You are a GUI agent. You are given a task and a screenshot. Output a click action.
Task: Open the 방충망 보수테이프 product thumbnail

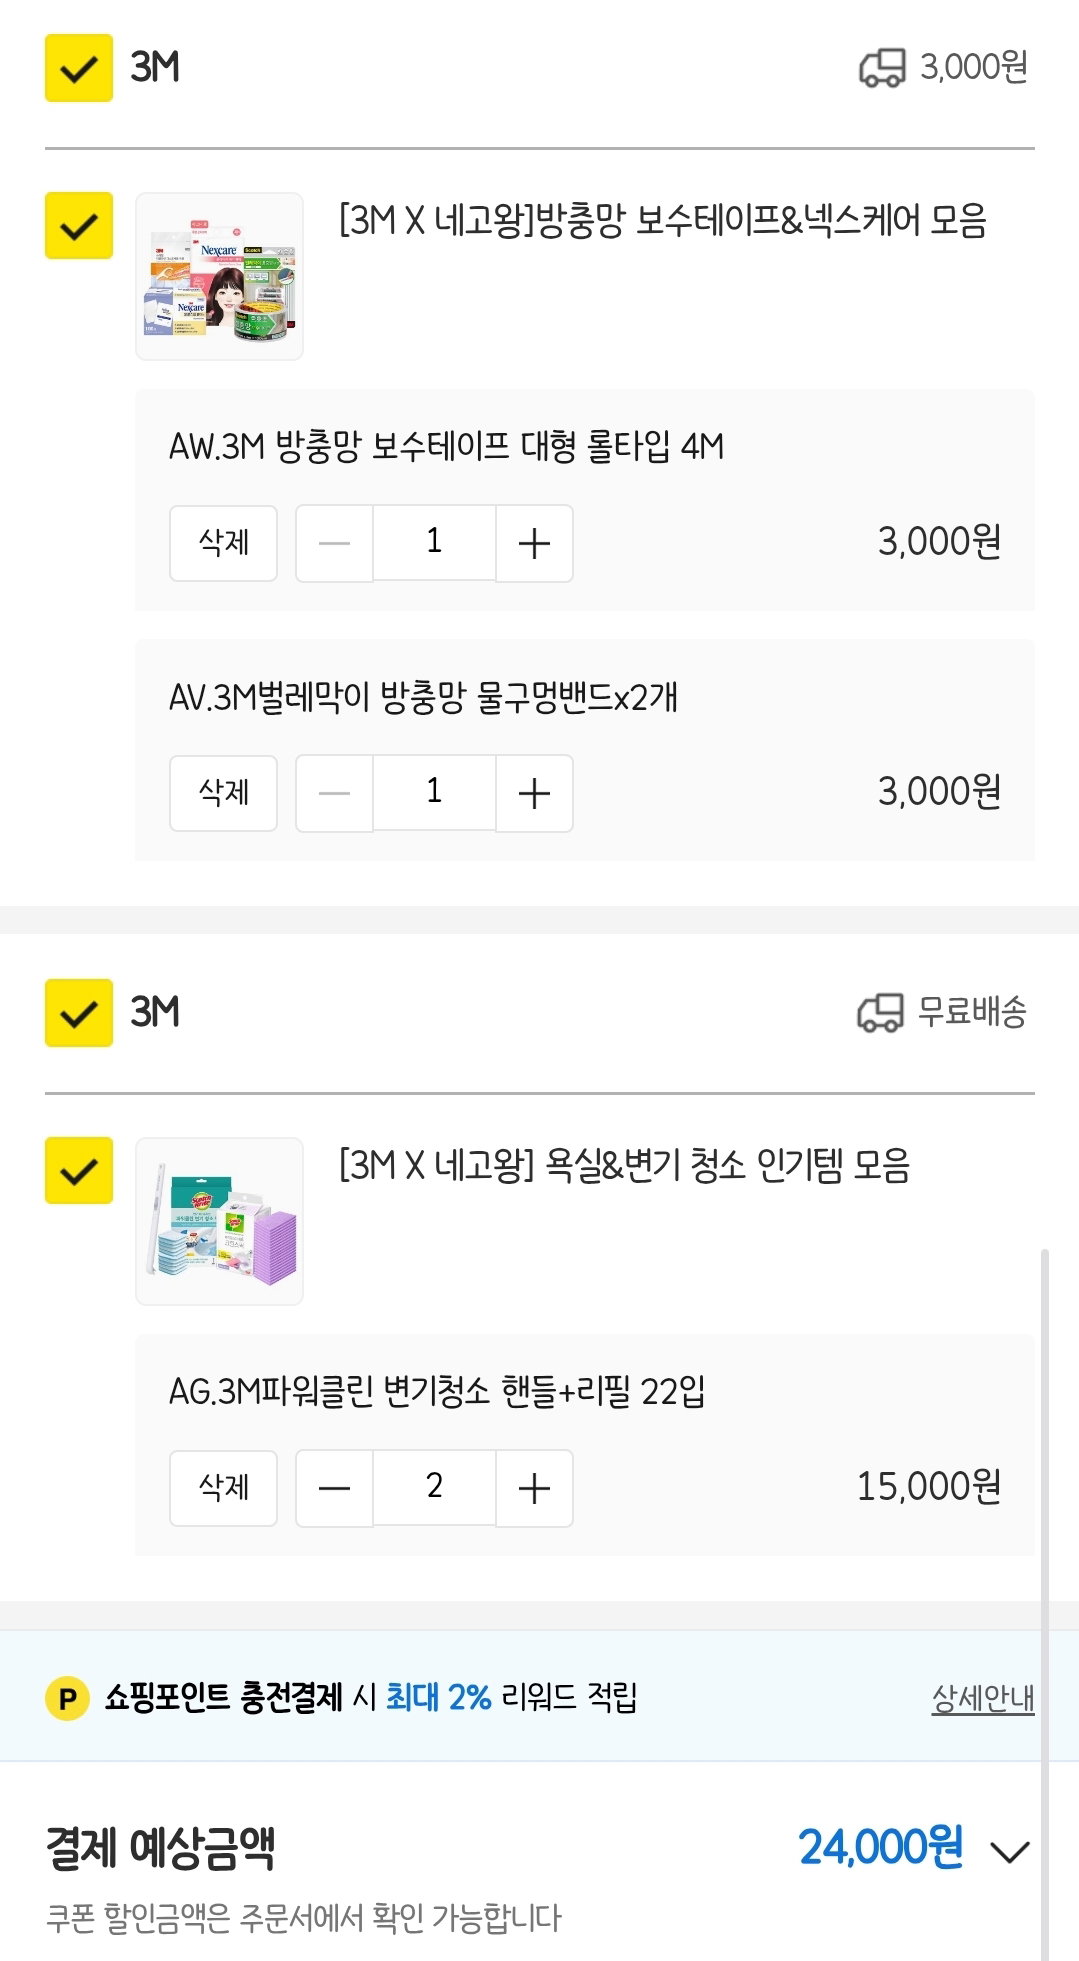tap(219, 276)
